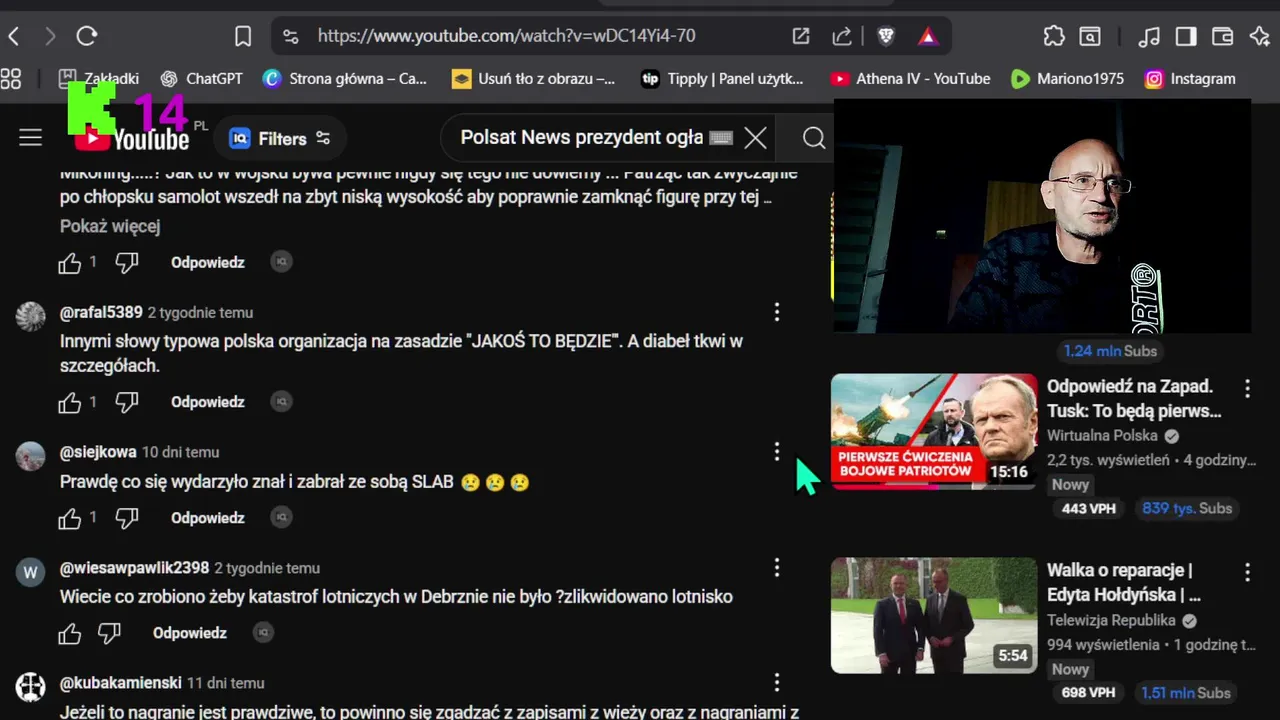Viewport: 1280px width, 720px height.
Task: Reload the page with refresh icon
Action: coord(87,36)
